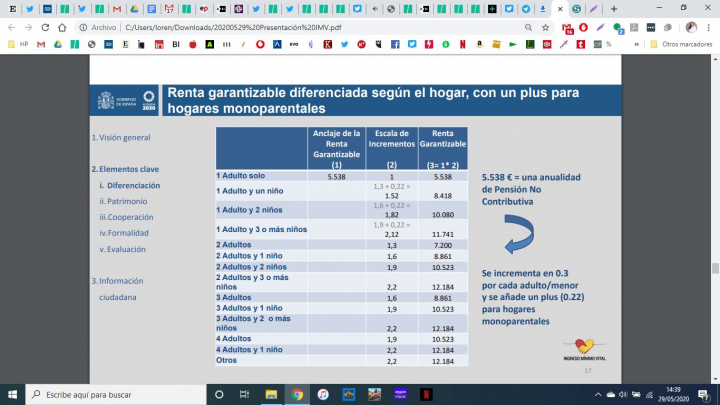Open File Explorer from the taskbar

pyautogui.click(x=270, y=394)
